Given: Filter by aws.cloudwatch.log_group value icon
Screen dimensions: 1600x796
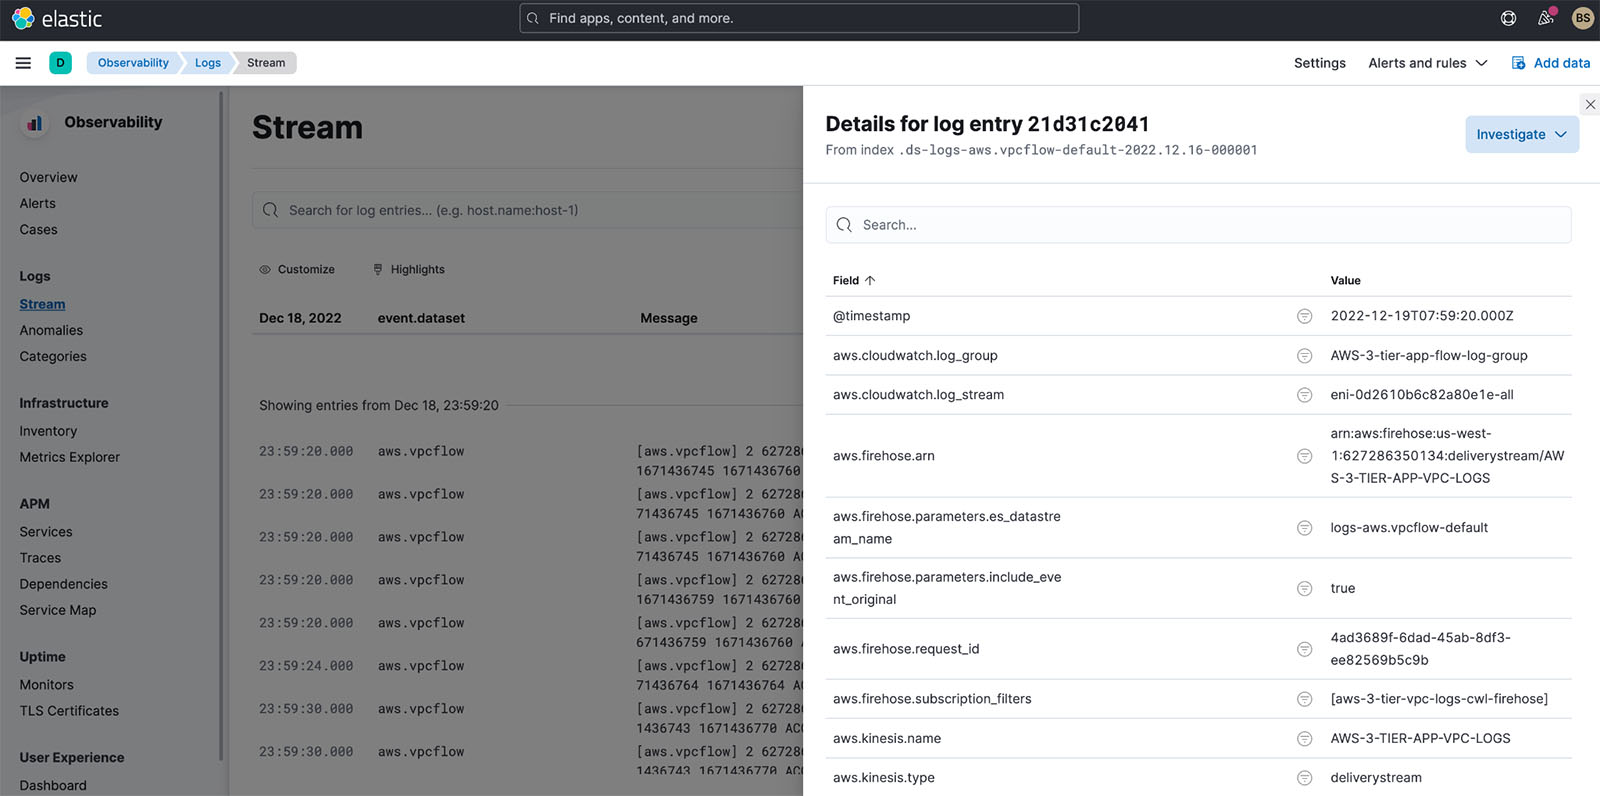Looking at the screenshot, I should (1304, 356).
